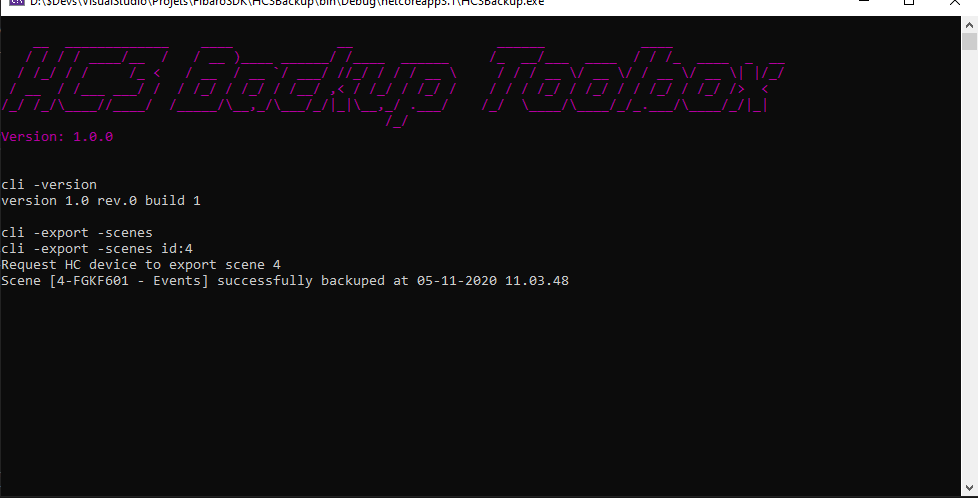This screenshot has width=978, height=498.
Task: Click the scrollbar up arrow
Action: [969, 25]
